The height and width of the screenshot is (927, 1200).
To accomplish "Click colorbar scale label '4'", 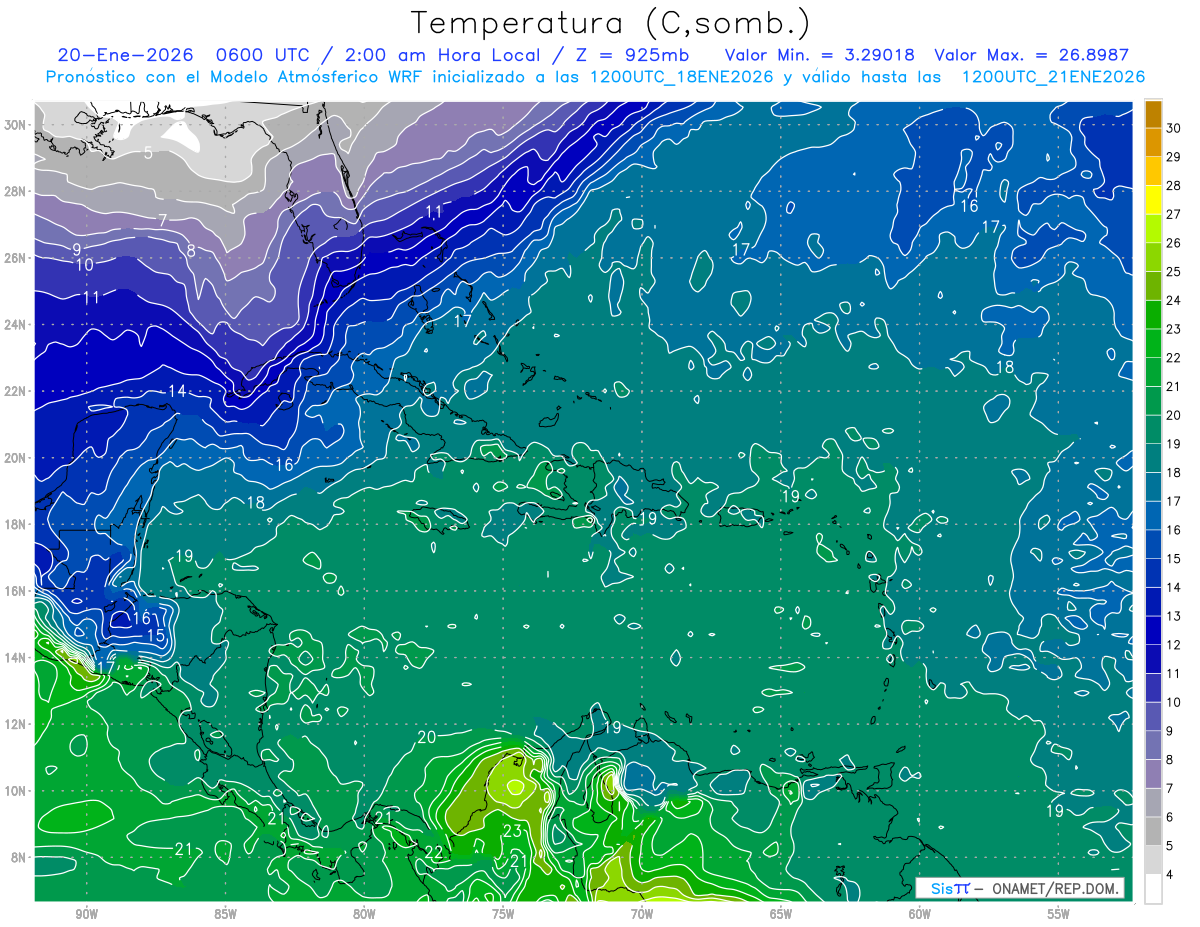I will click(1171, 875).
